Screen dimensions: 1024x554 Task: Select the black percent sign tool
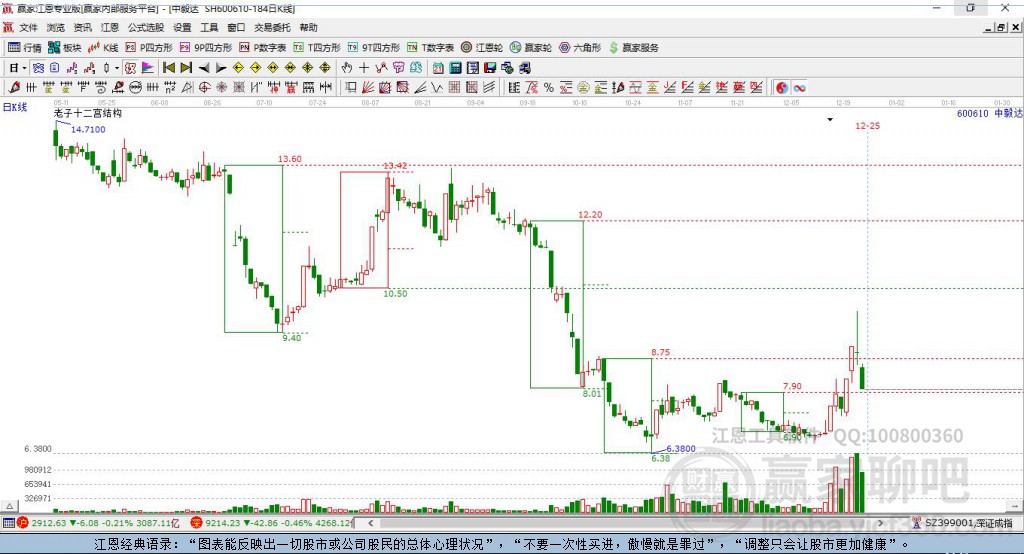tap(549, 88)
